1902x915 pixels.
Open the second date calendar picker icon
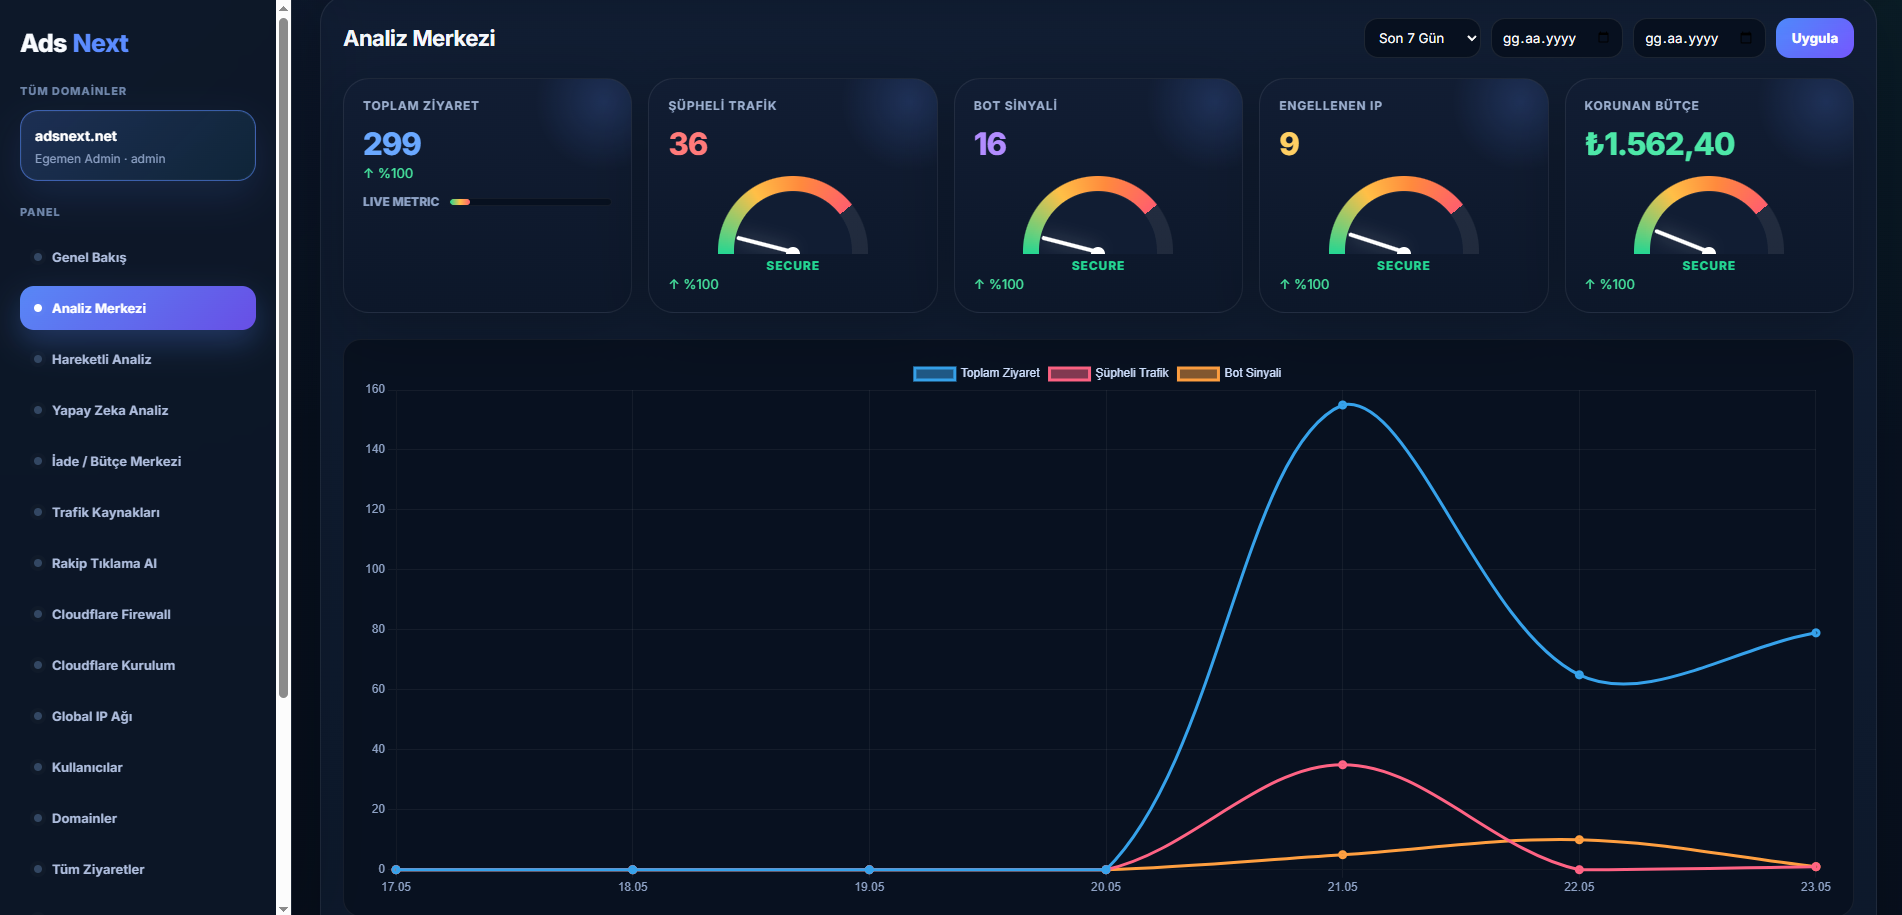tap(1745, 38)
